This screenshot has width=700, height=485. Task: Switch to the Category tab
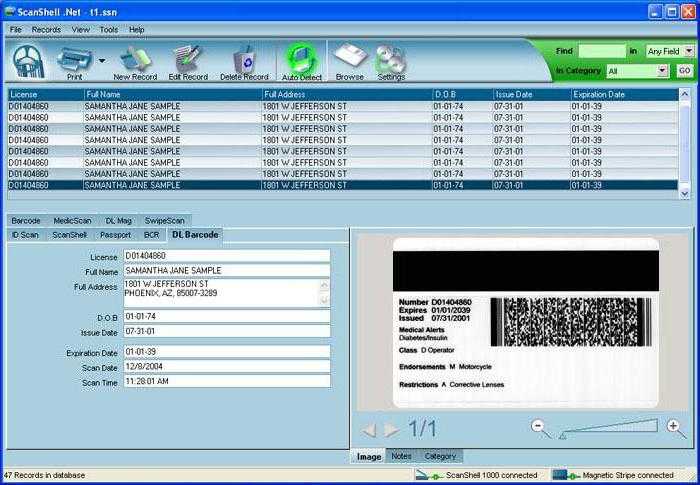tap(440, 456)
